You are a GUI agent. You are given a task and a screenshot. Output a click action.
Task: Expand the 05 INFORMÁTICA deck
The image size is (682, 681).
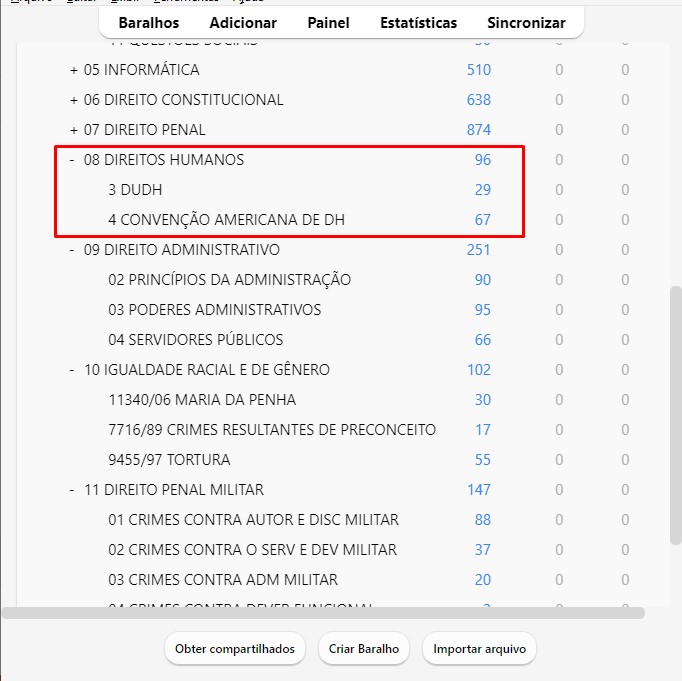pos(74,70)
